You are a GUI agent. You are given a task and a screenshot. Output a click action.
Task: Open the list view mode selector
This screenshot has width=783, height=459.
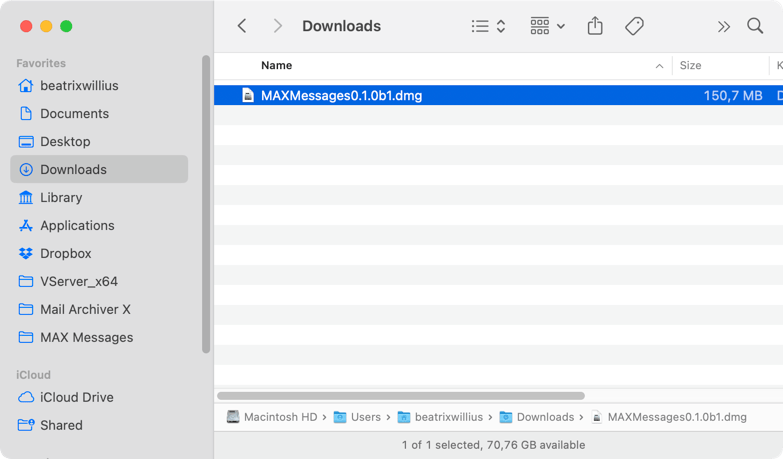[x=488, y=26]
